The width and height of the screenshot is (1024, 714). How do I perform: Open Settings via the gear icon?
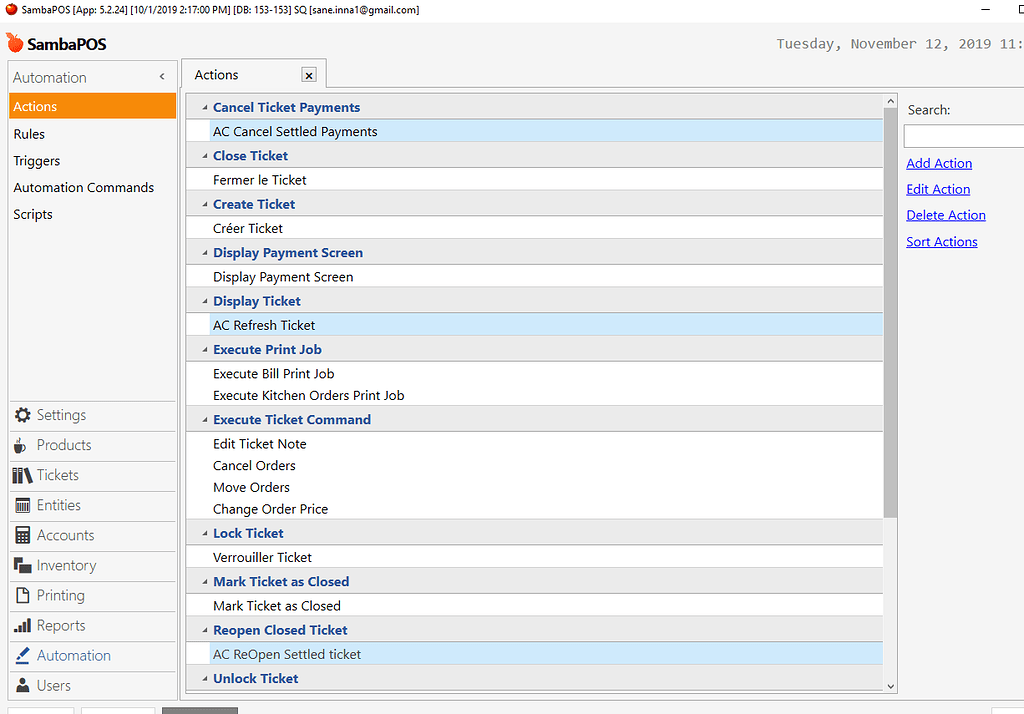(x=22, y=415)
